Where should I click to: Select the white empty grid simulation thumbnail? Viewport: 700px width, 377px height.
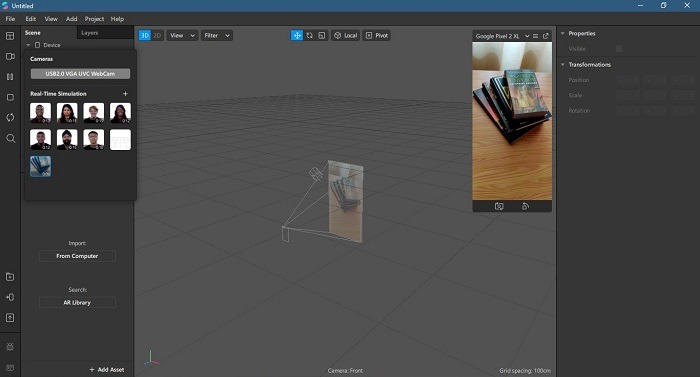[x=121, y=140]
